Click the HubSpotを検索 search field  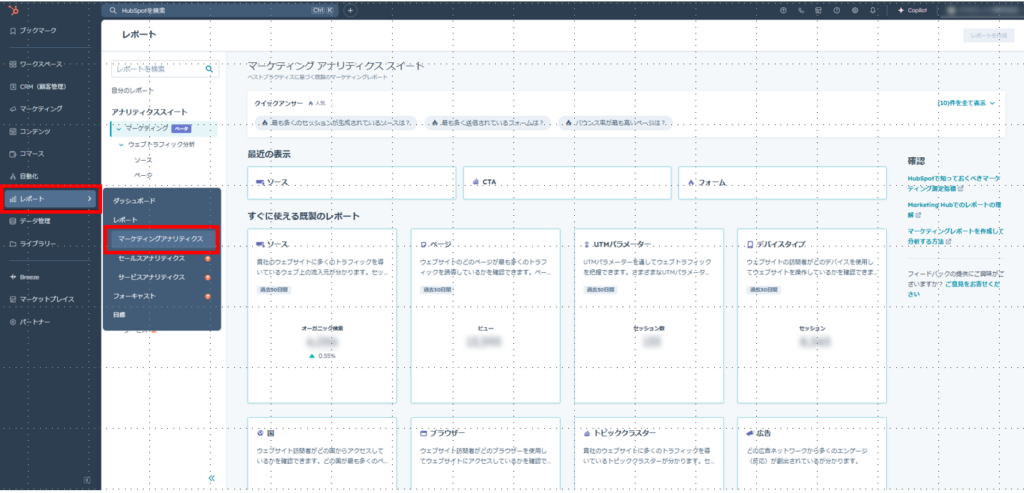coord(221,10)
